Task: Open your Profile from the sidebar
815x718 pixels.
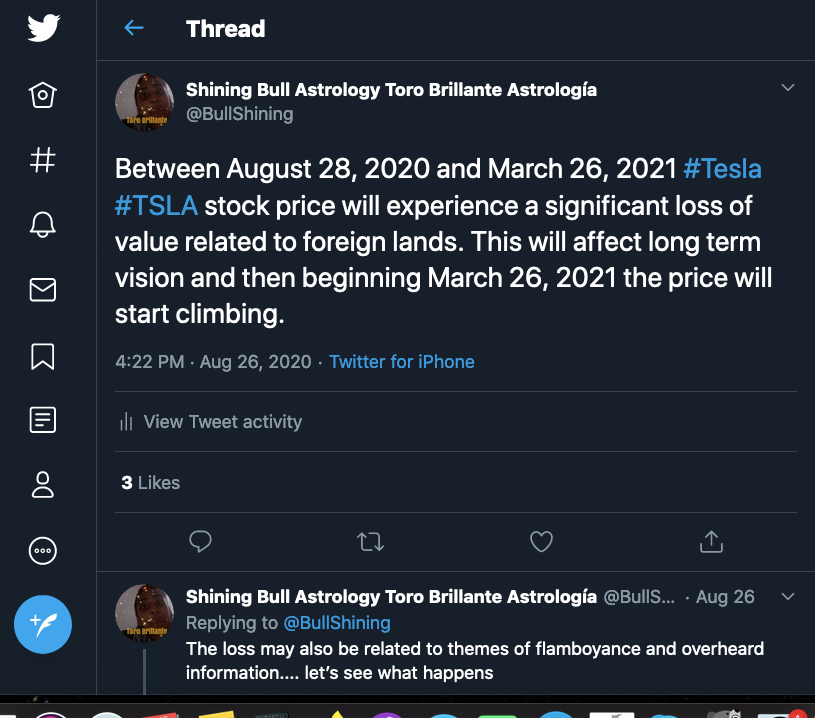Action: coord(42,485)
